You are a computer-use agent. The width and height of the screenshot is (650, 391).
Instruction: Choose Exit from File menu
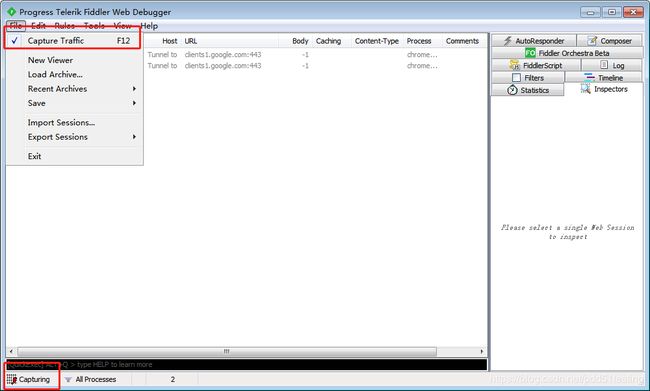(34, 156)
